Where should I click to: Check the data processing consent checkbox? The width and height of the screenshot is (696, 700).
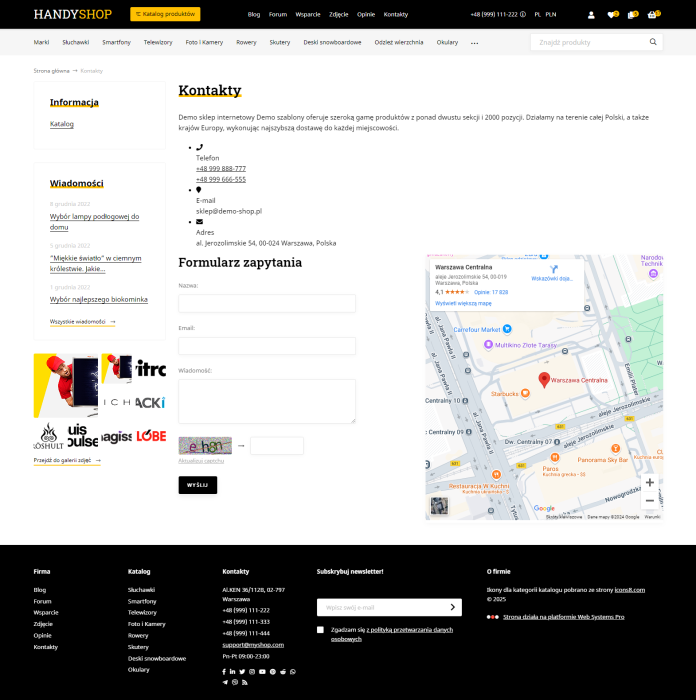point(320,630)
